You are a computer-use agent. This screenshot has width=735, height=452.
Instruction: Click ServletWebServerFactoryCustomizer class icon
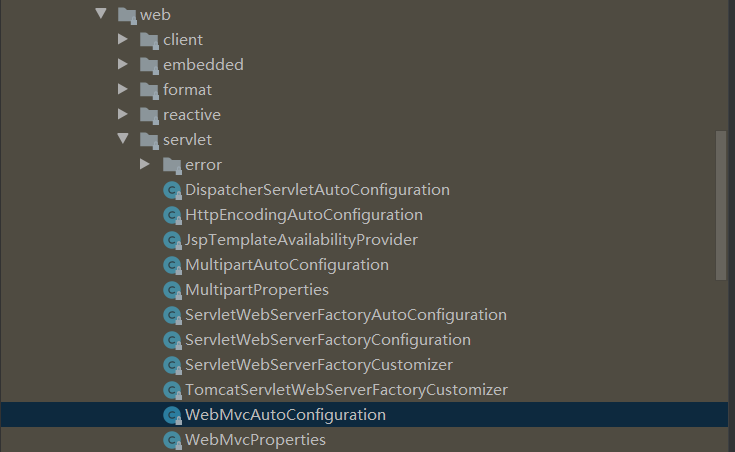172,365
